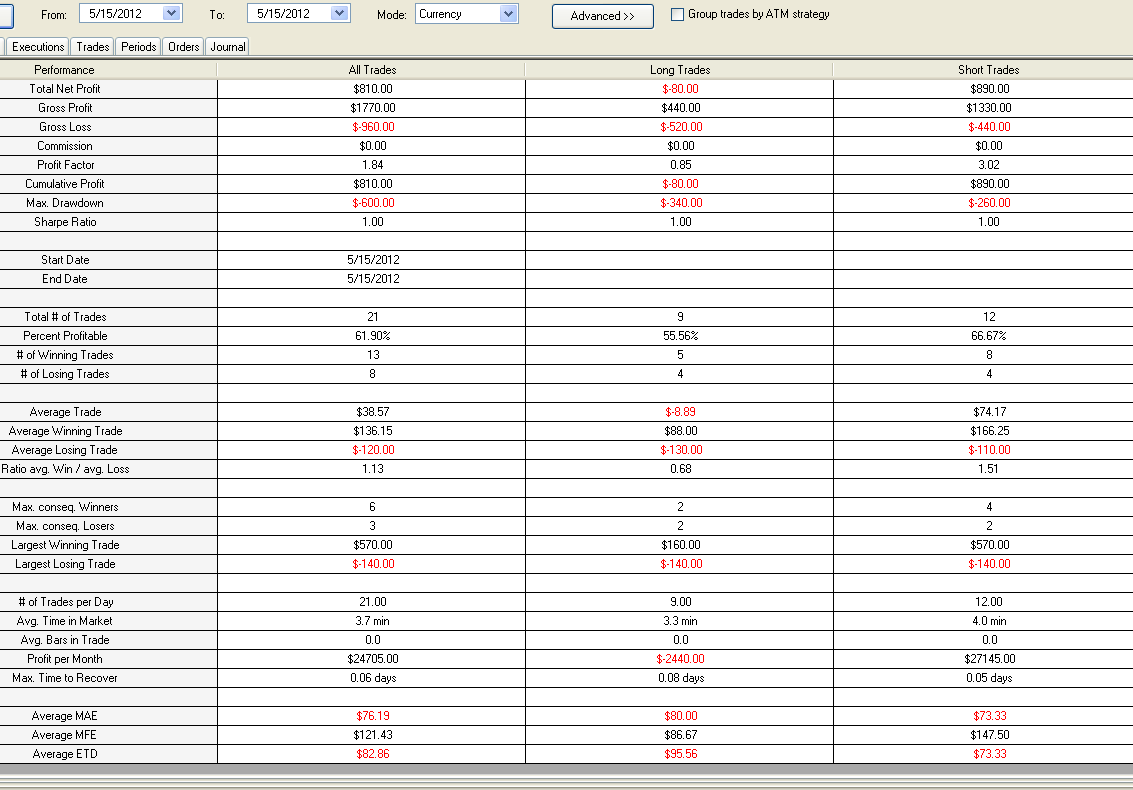Click the Average ETD row label
1133x790 pixels.
pos(65,755)
